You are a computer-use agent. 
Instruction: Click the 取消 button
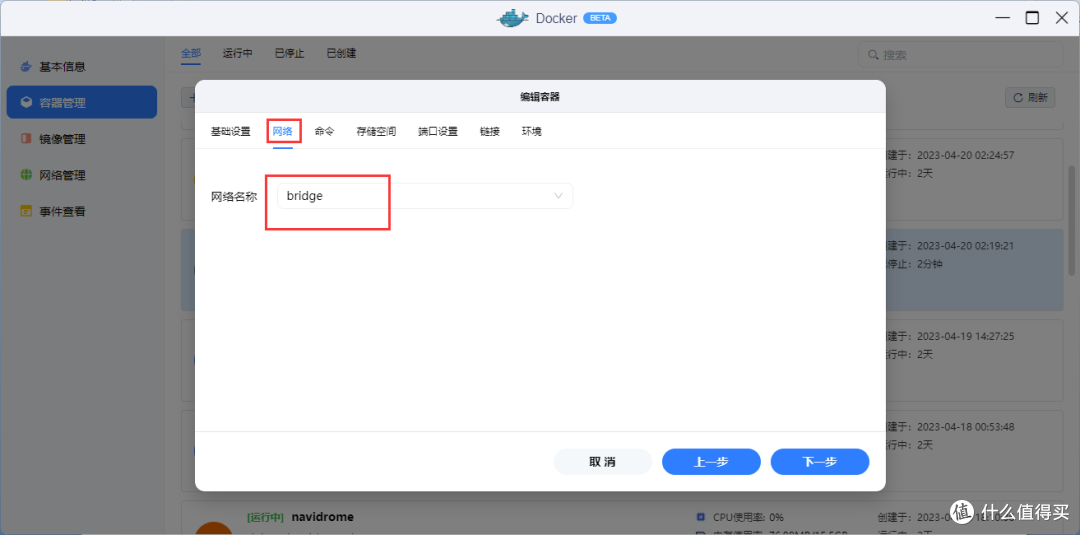(603, 462)
